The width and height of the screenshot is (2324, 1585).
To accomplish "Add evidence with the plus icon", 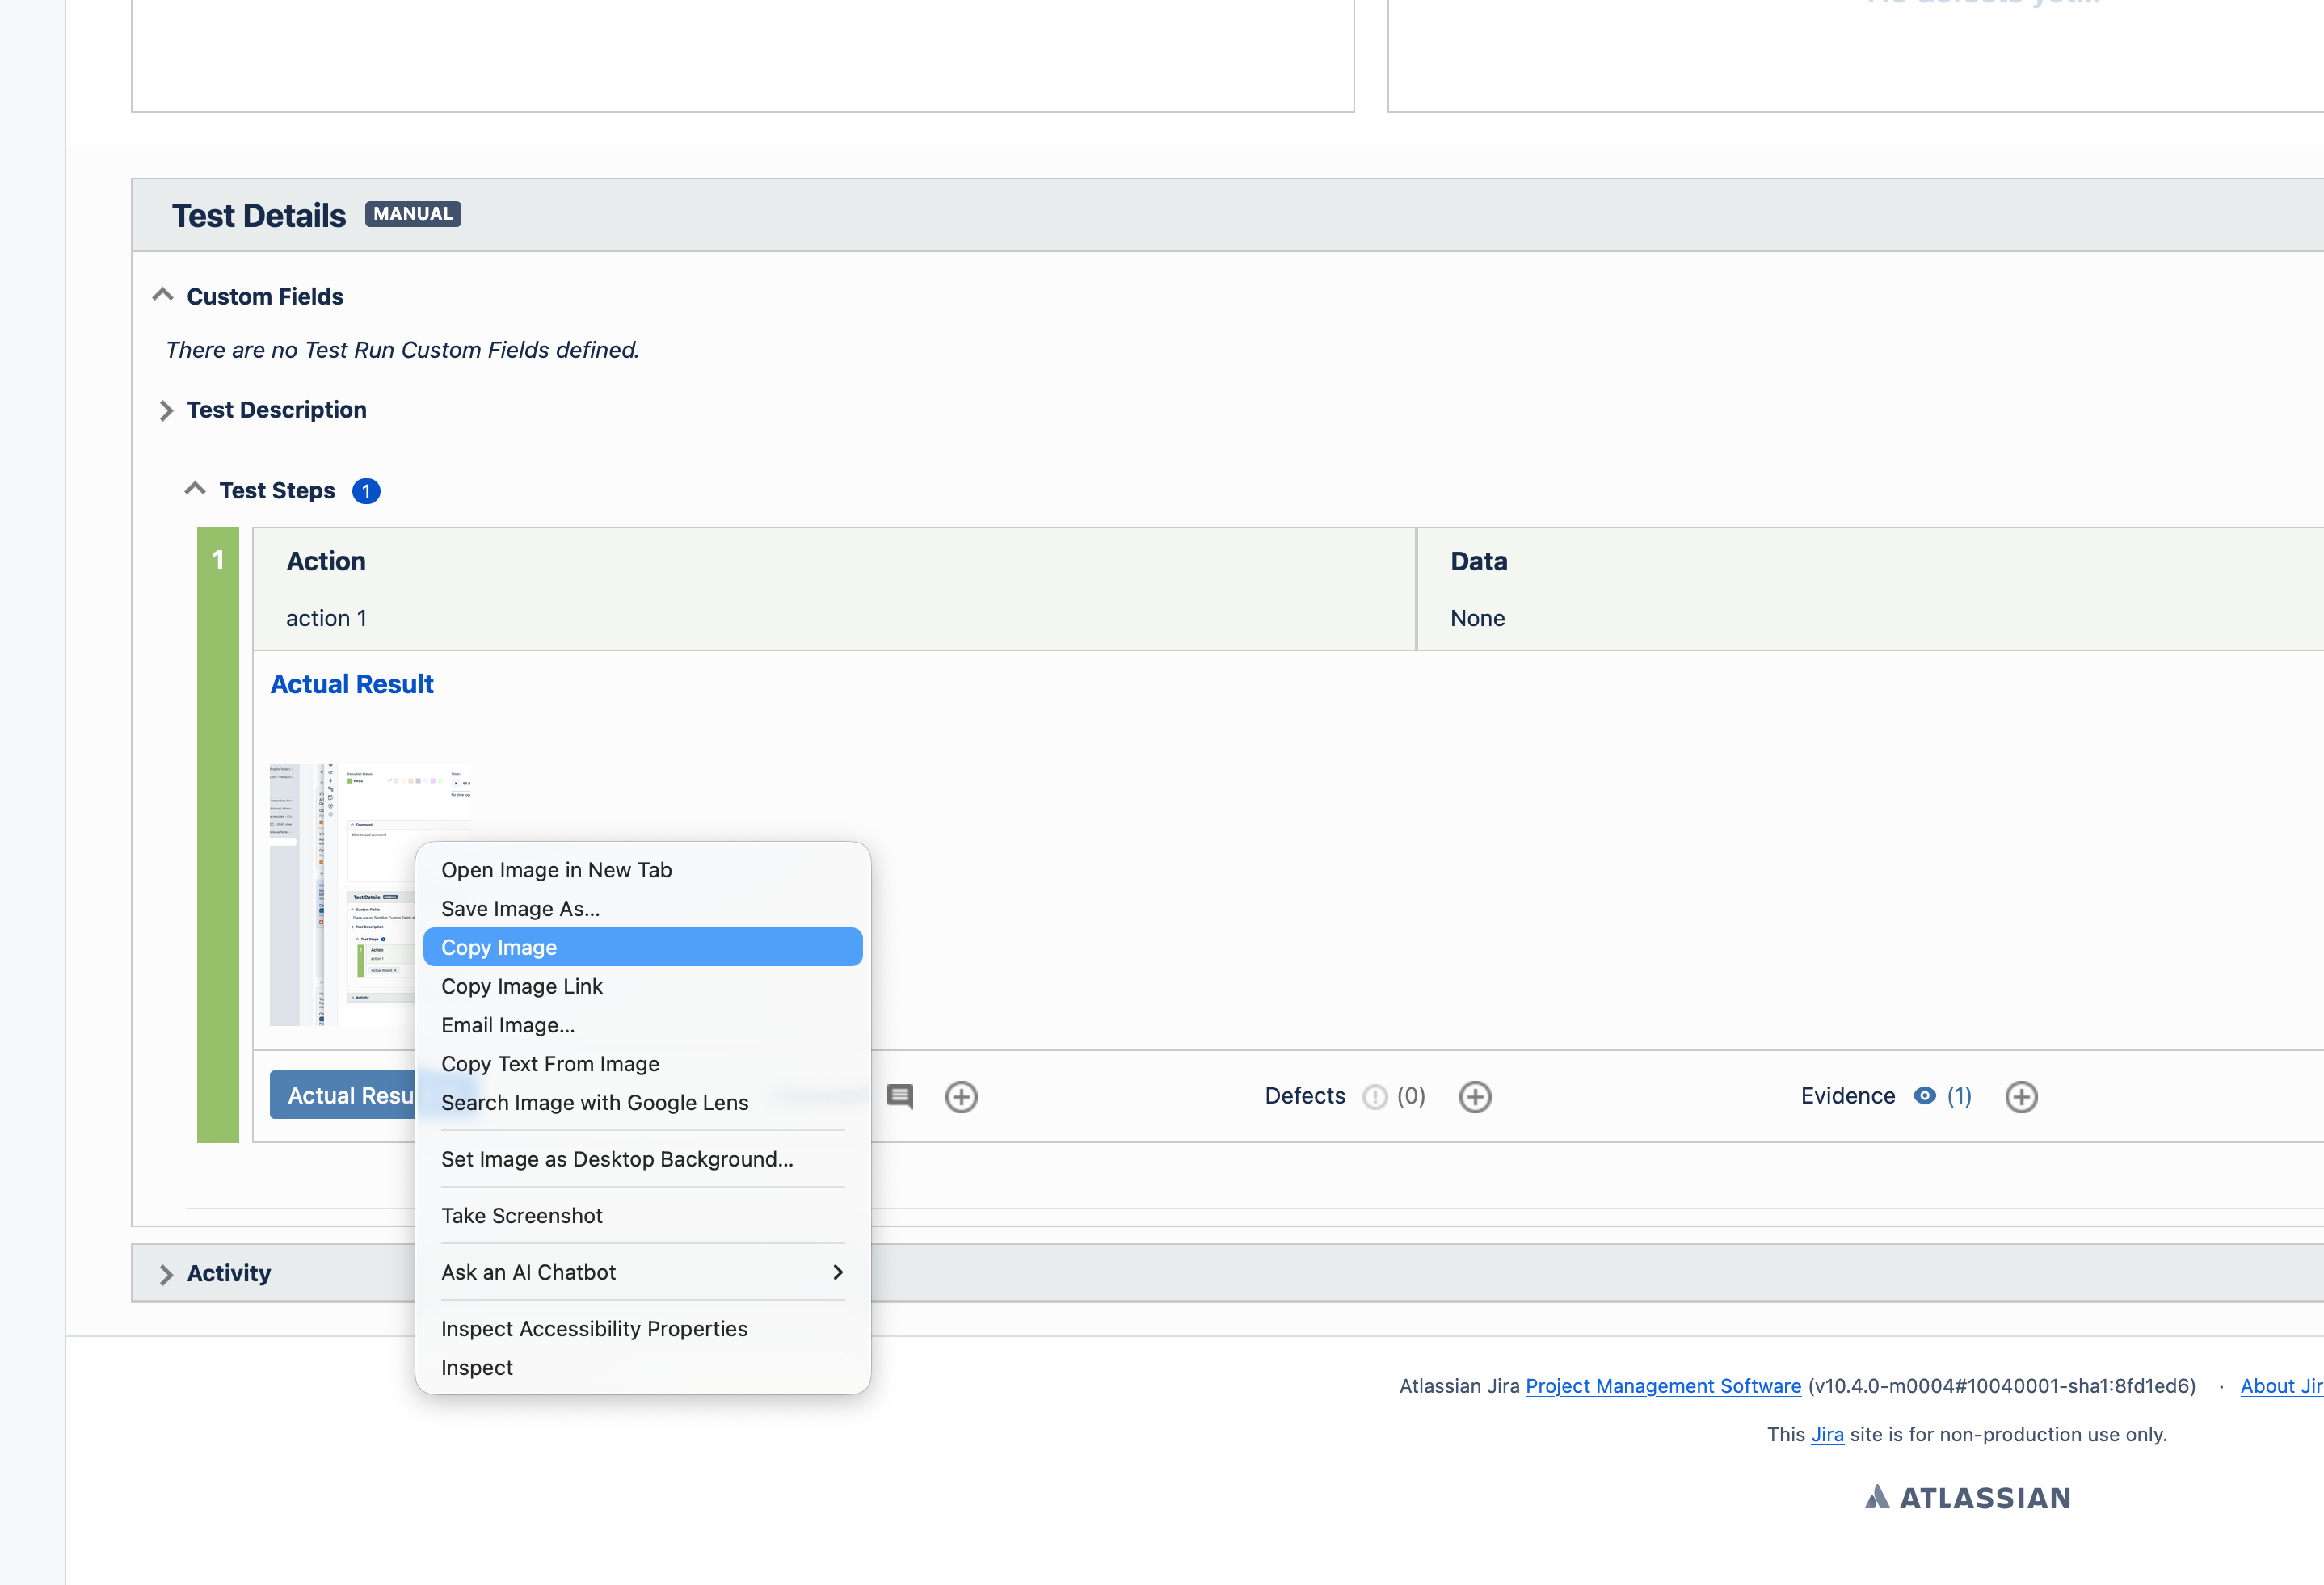I will [2021, 1097].
